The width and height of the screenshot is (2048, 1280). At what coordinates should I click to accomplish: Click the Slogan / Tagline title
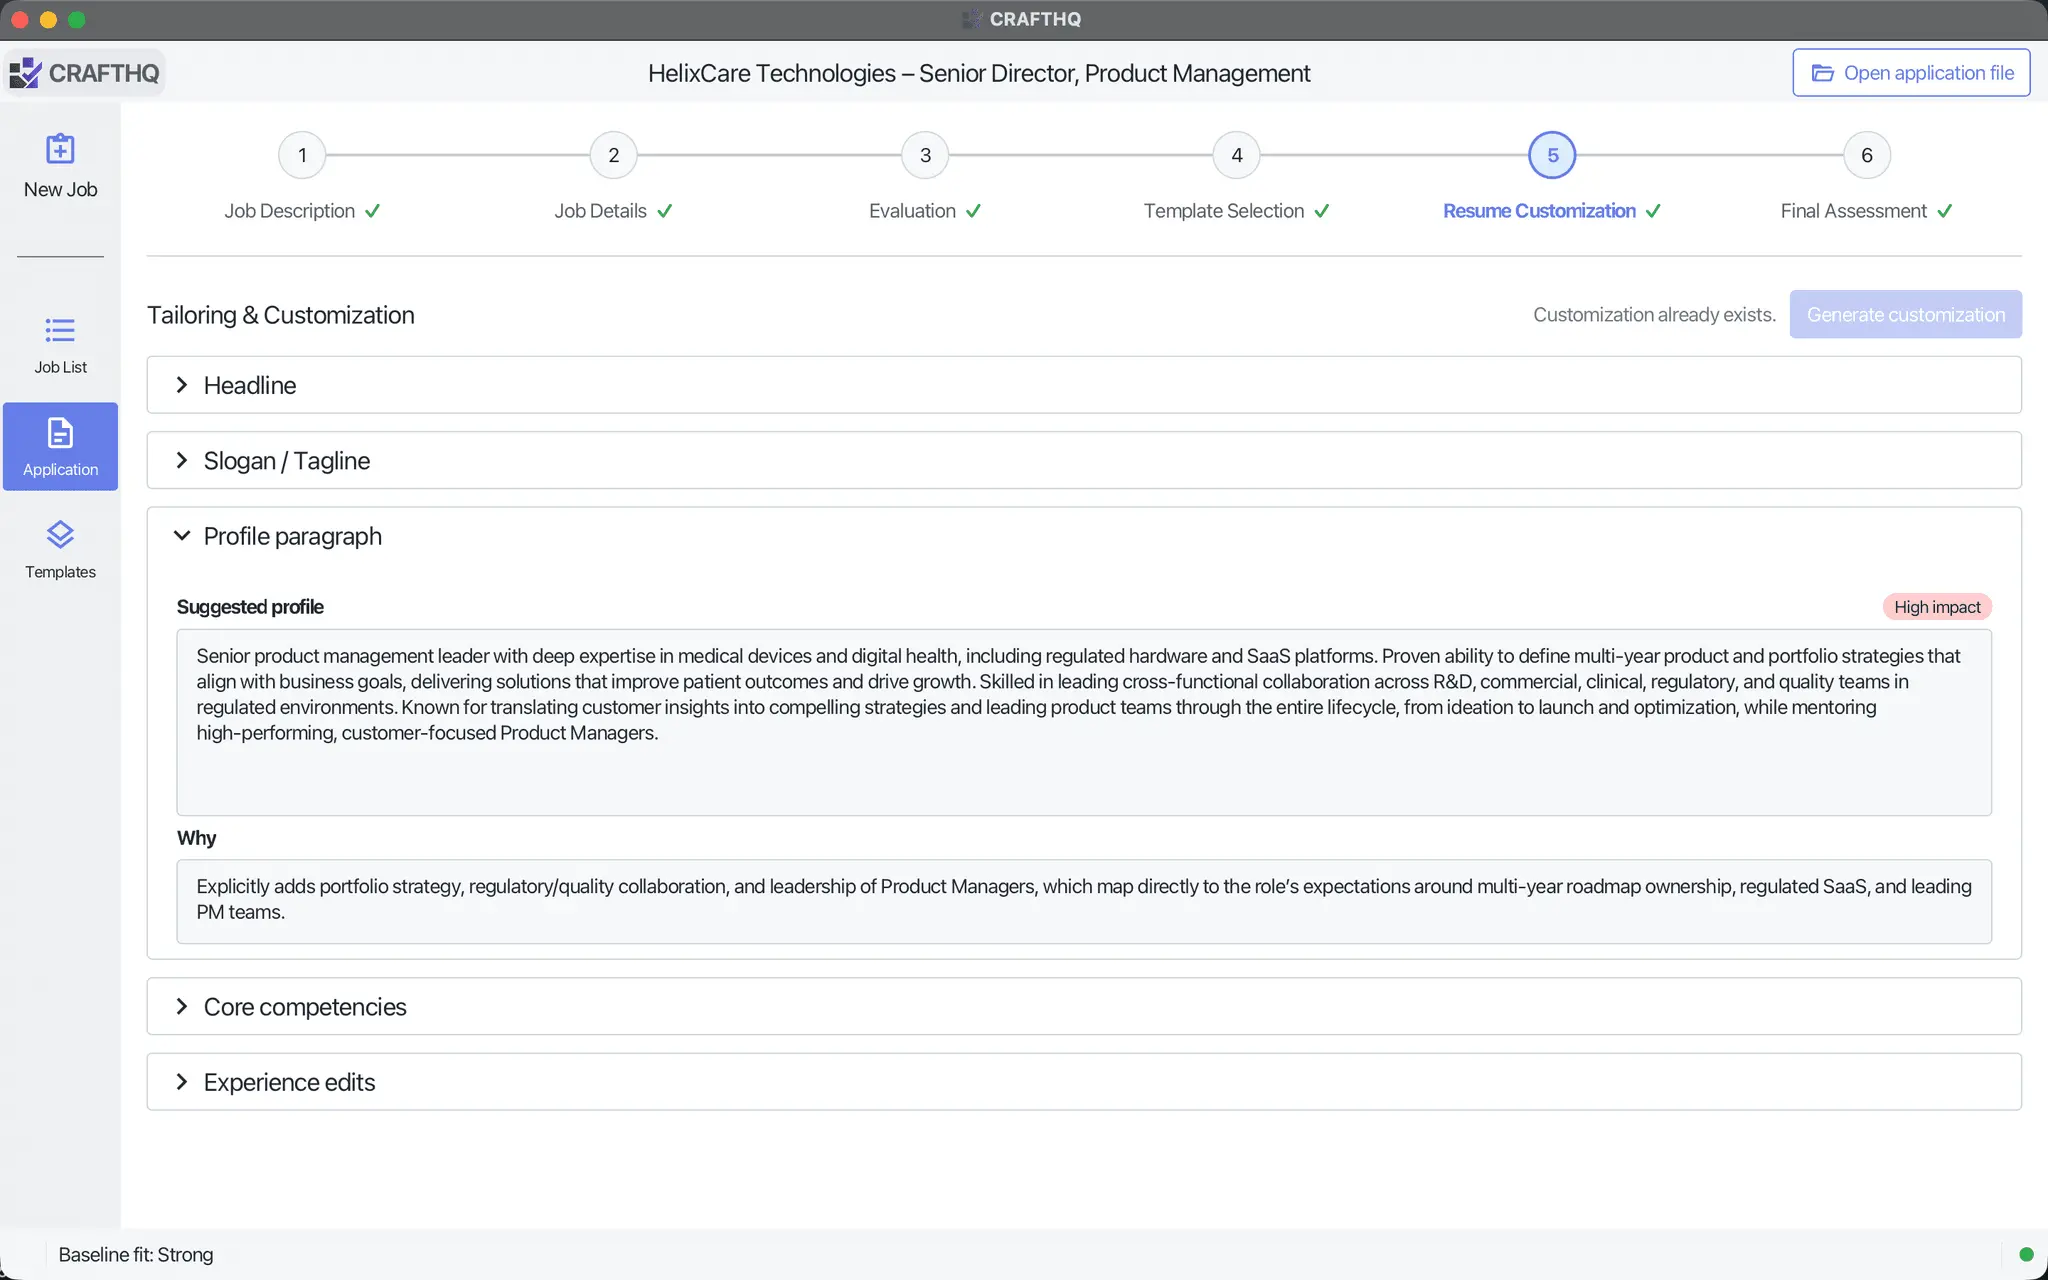[x=286, y=461]
